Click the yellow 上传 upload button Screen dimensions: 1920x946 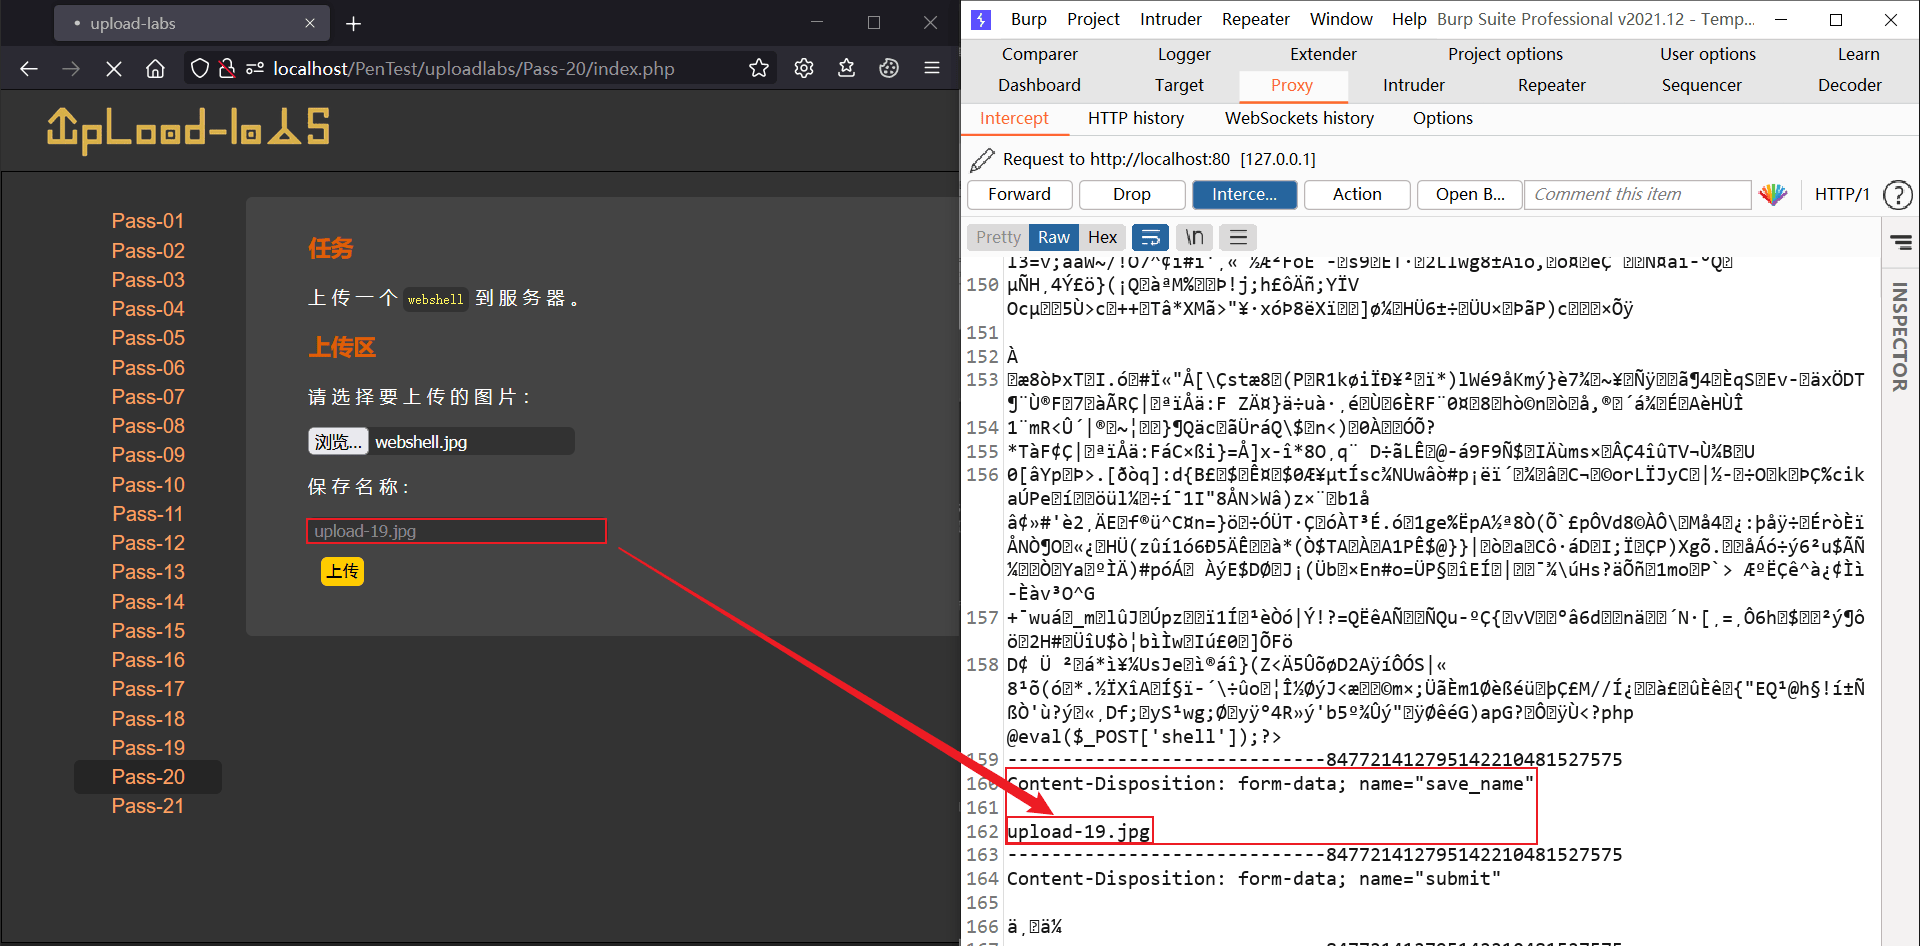(x=342, y=571)
